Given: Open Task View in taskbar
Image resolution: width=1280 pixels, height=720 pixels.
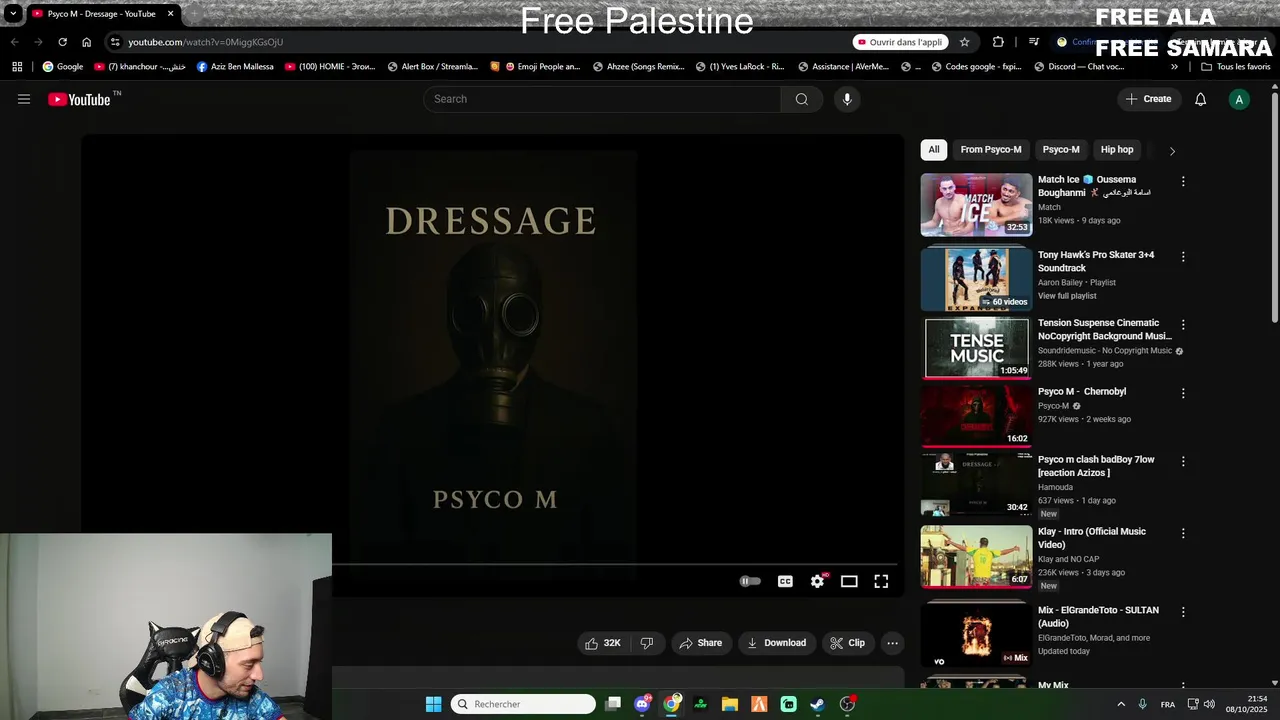Looking at the screenshot, I should 613,704.
